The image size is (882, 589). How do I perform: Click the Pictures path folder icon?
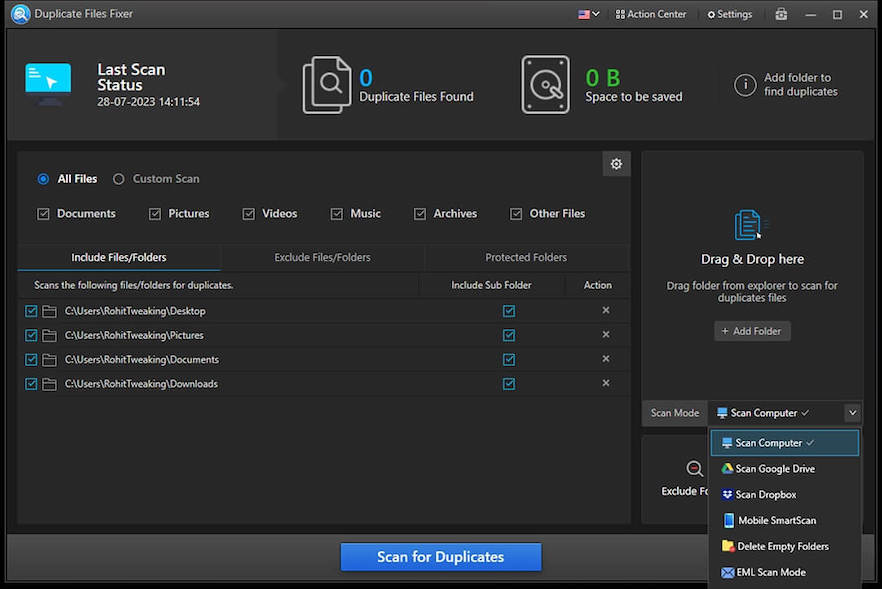click(50, 335)
